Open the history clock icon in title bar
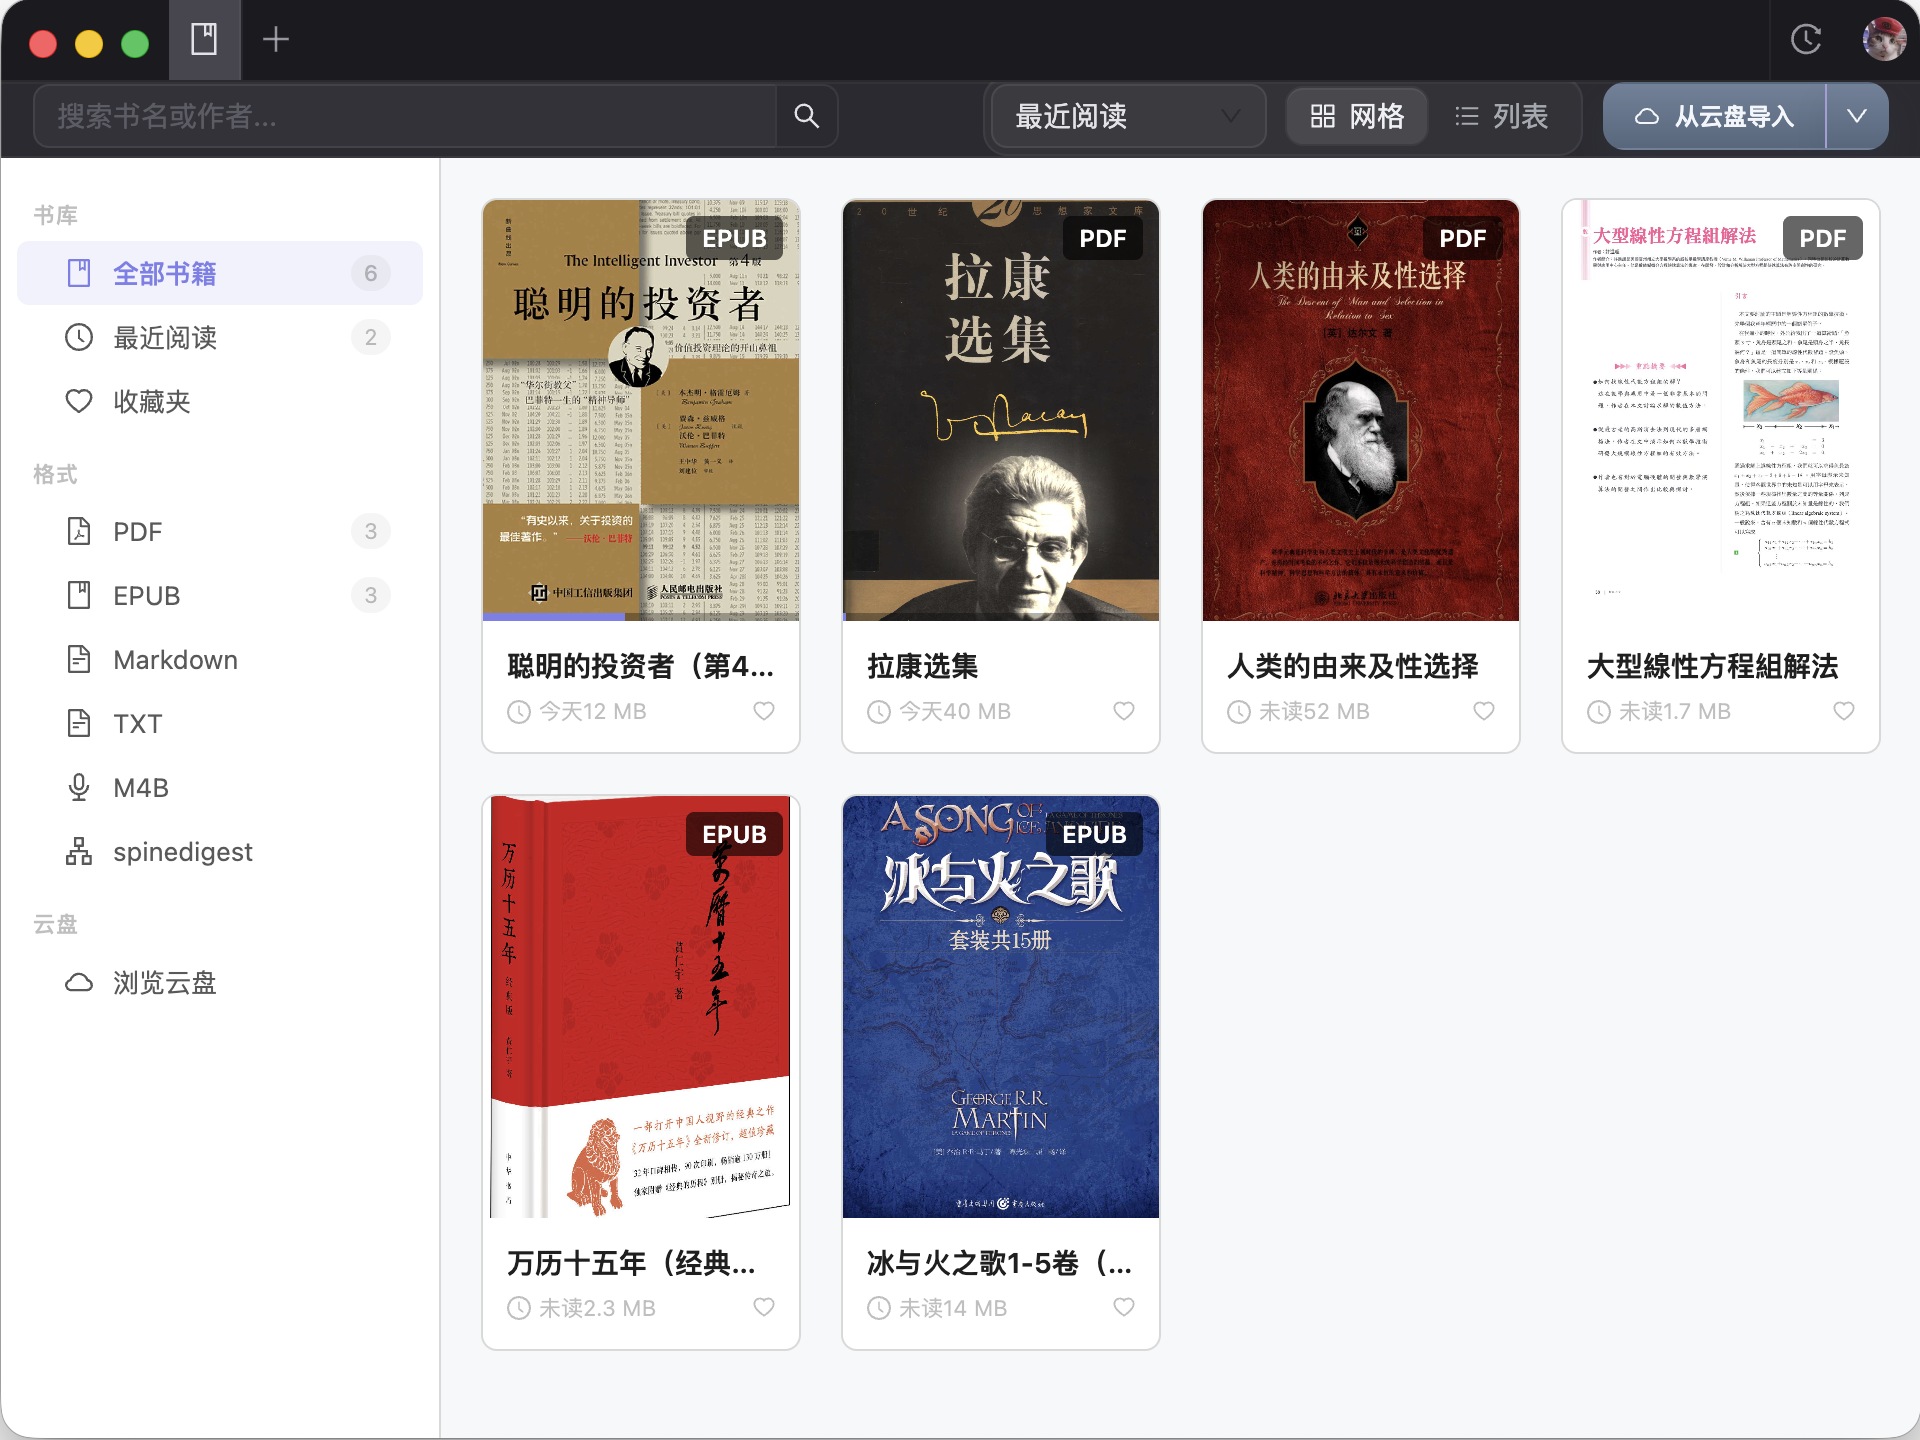Viewport: 1920px width, 1440px height. click(1805, 40)
